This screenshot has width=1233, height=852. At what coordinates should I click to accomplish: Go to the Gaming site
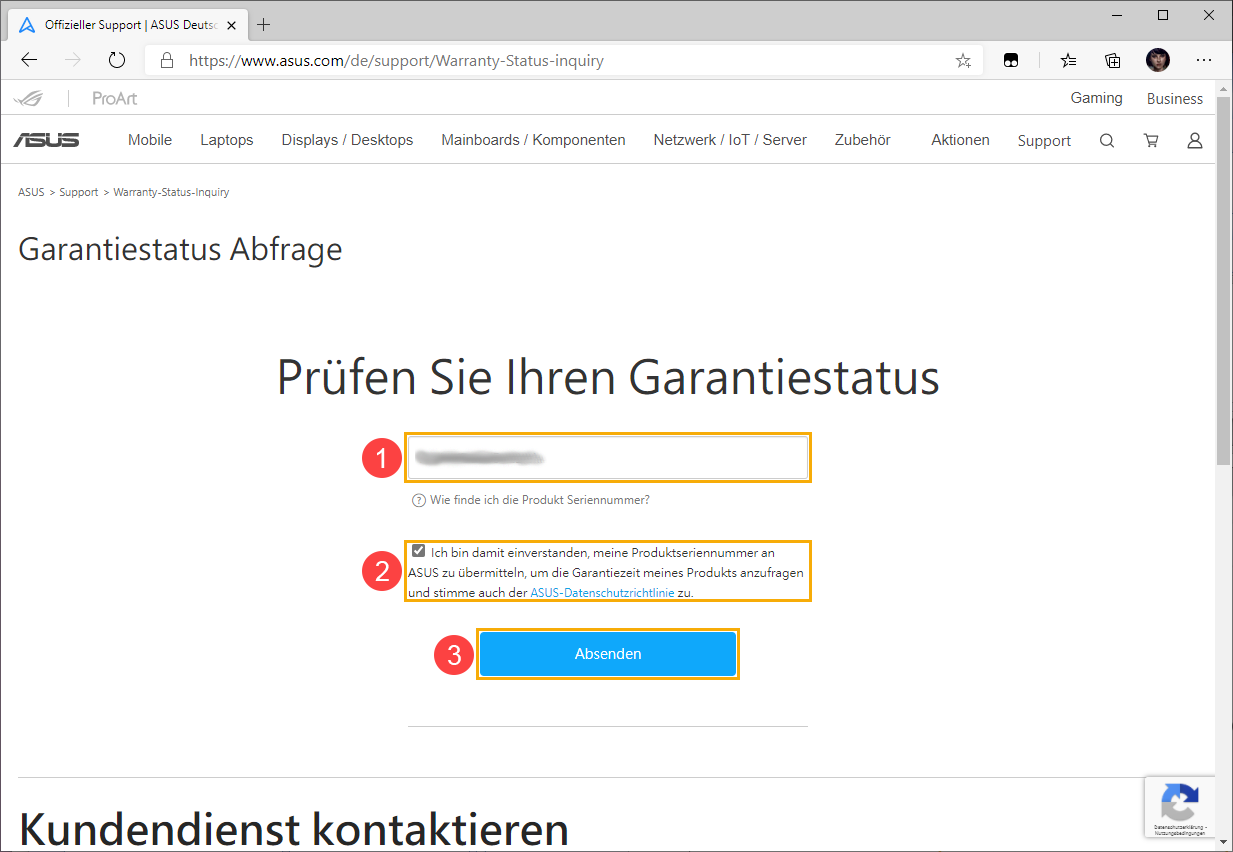1097,98
